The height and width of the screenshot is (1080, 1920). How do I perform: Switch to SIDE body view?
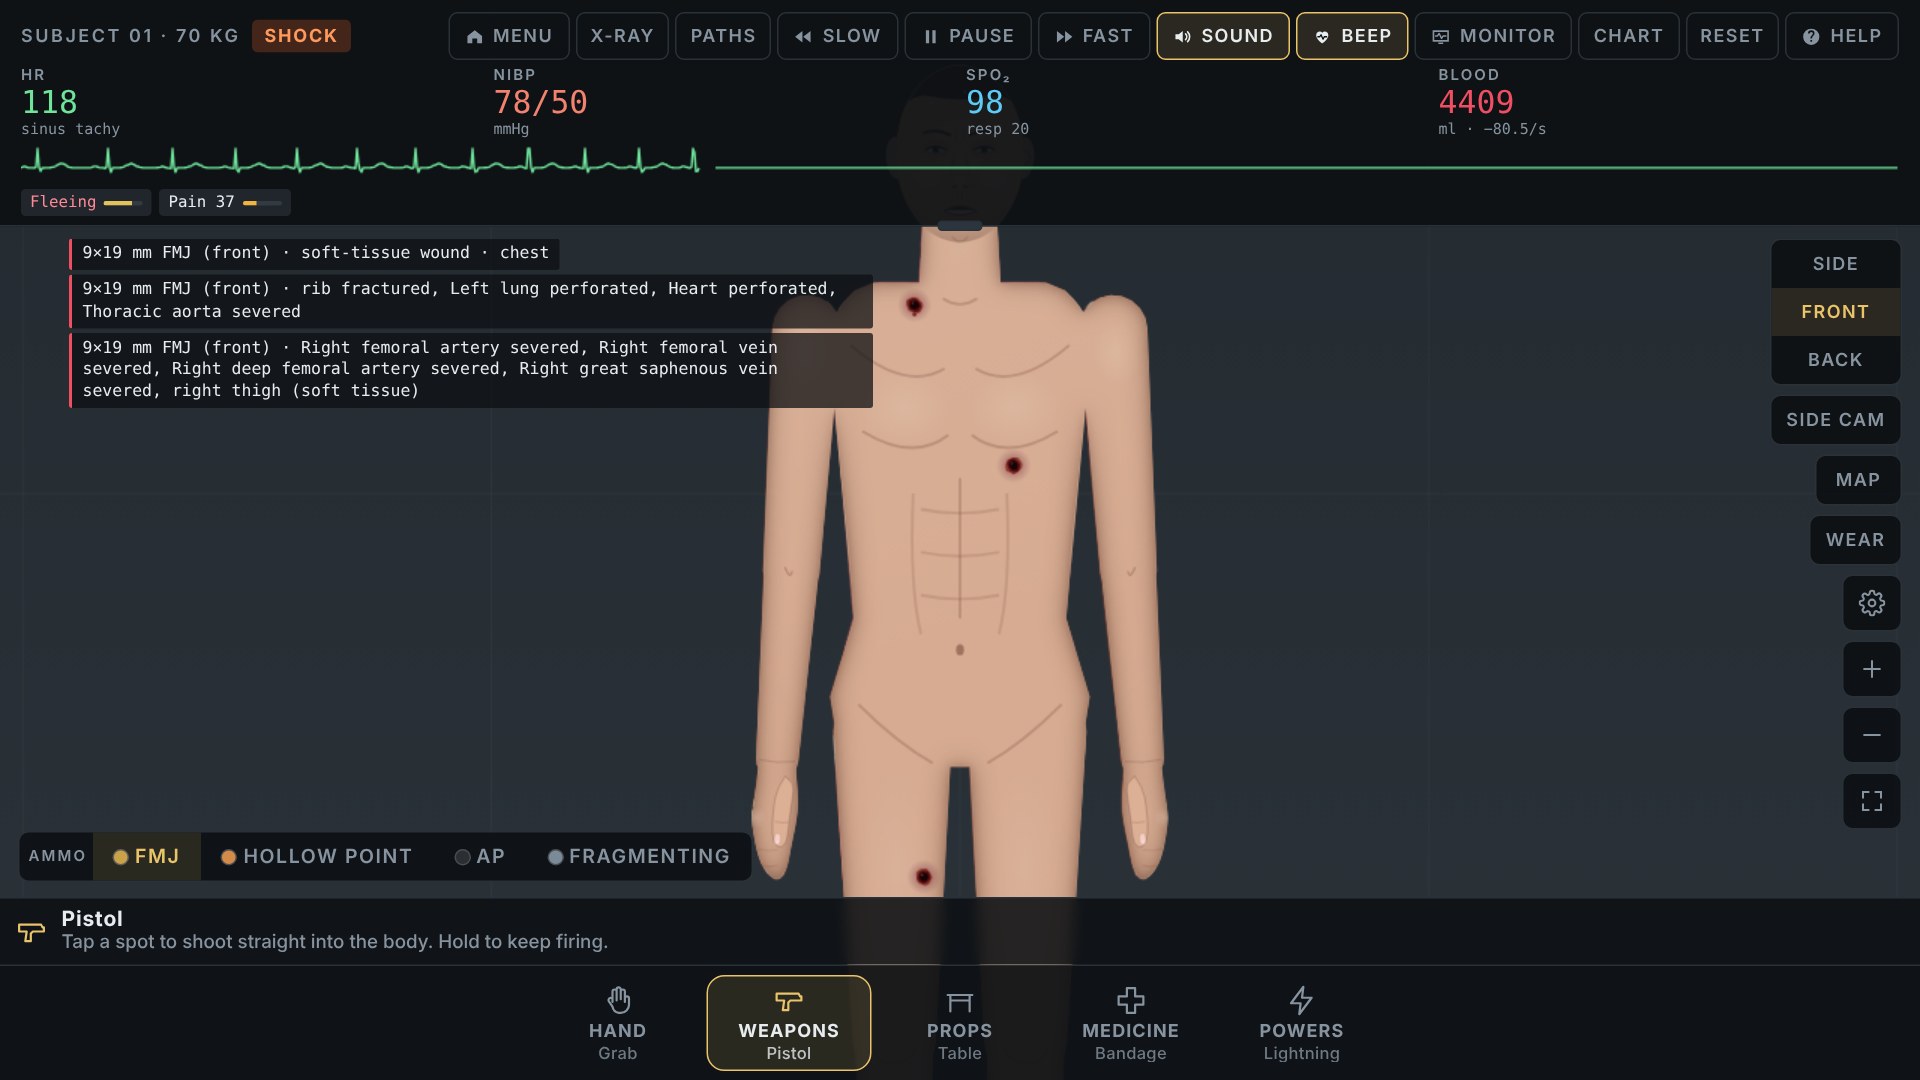pyautogui.click(x=1835, y=264)
